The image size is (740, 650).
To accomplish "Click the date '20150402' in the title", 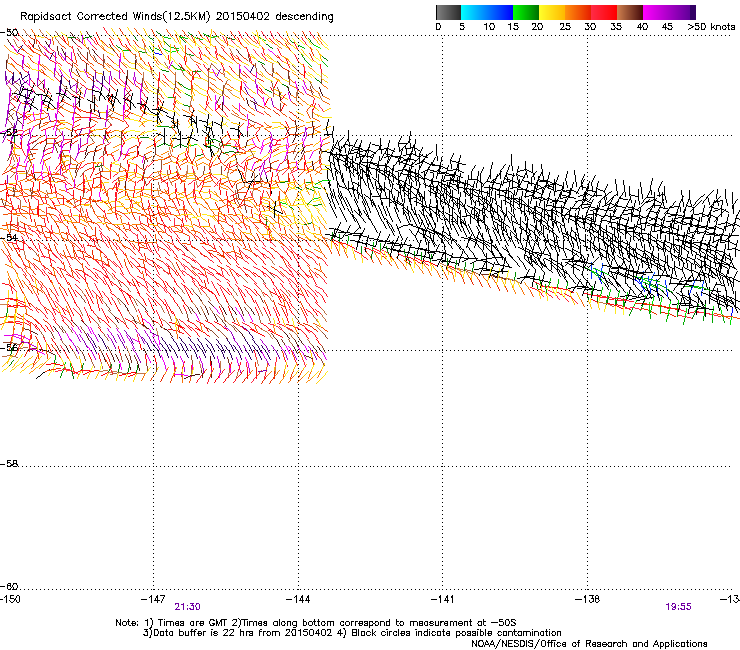I will tap(243, 17).
